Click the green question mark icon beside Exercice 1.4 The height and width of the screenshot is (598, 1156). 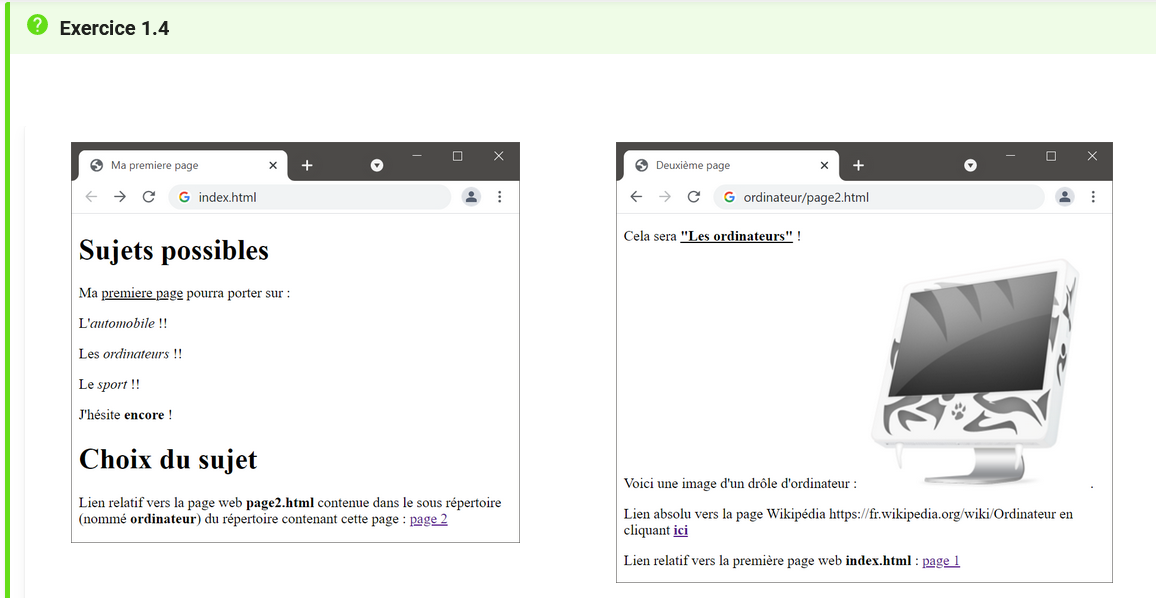37,26
